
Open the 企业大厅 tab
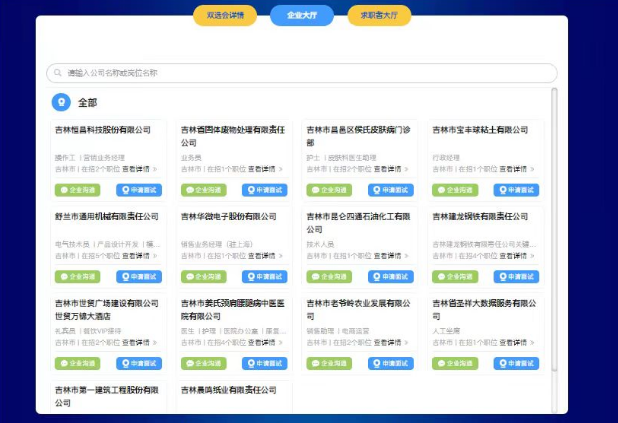pyautogui.click(x=301, y=16)
